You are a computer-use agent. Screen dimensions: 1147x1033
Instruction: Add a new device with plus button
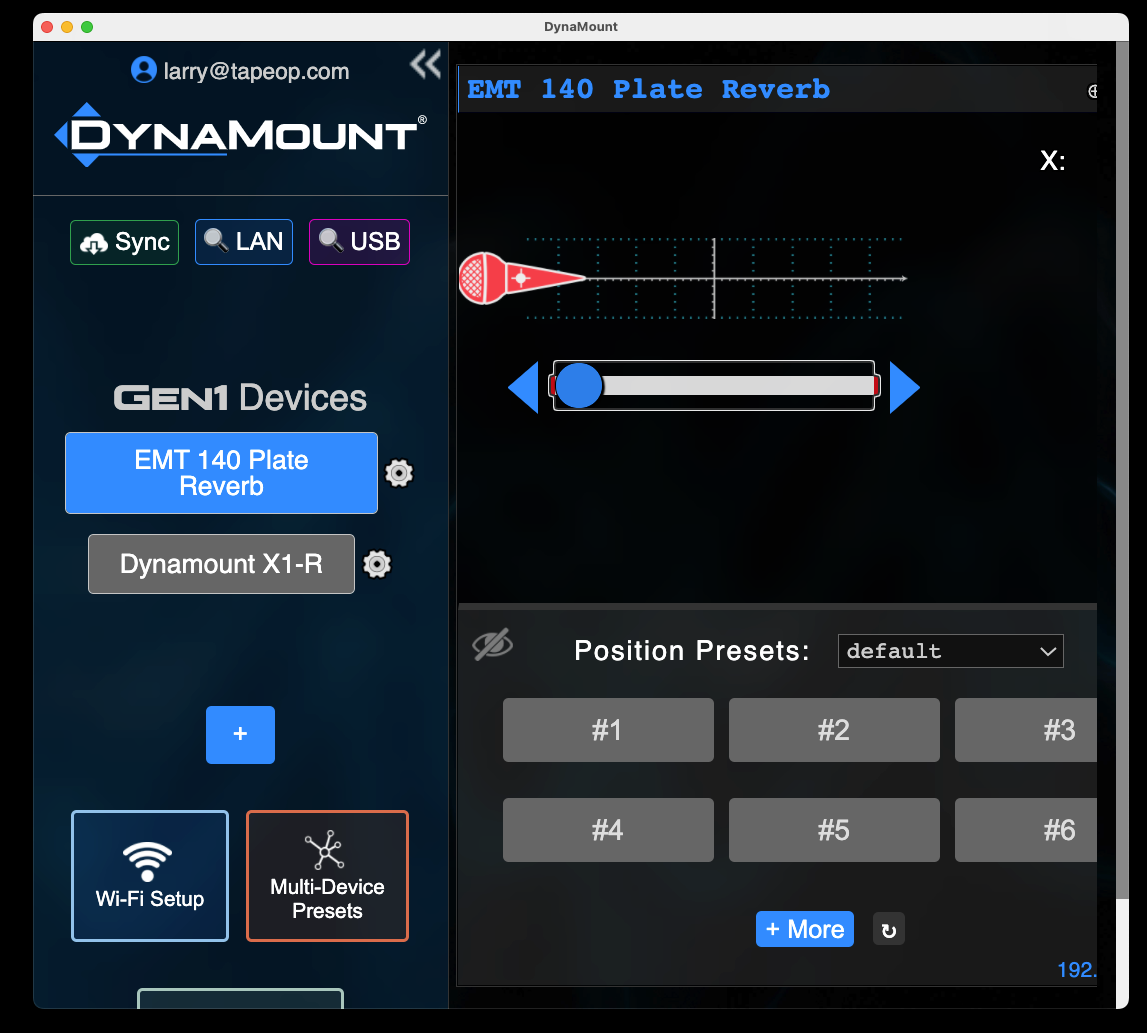point(241,735)
